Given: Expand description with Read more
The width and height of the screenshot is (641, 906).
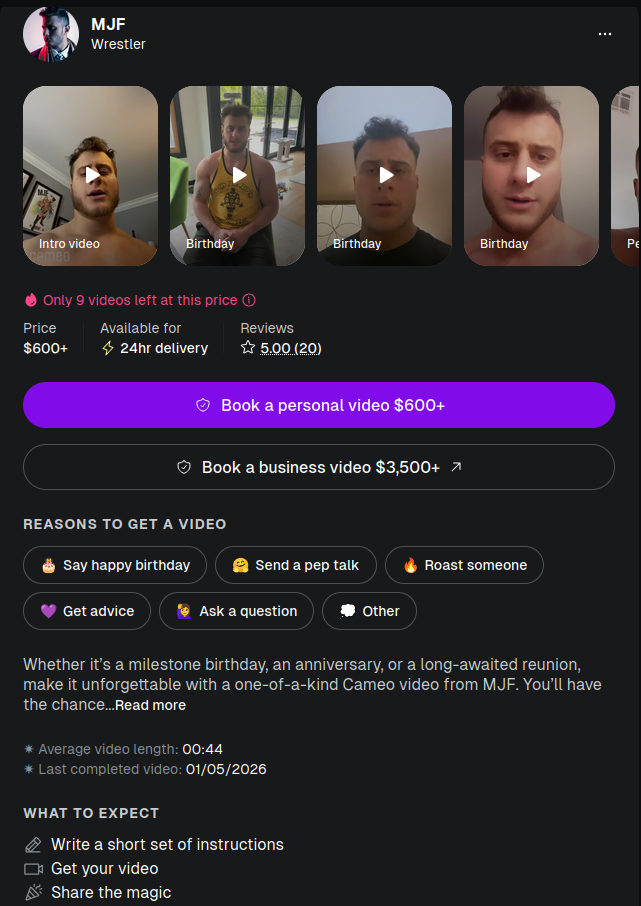Looking at the screenshot, I should coord(151,705).
